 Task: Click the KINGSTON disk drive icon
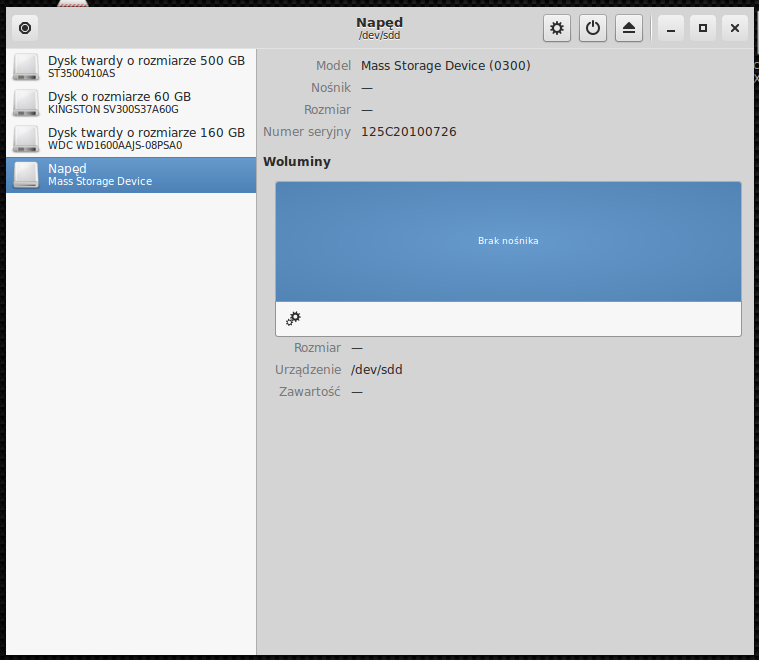coord(26,103)
